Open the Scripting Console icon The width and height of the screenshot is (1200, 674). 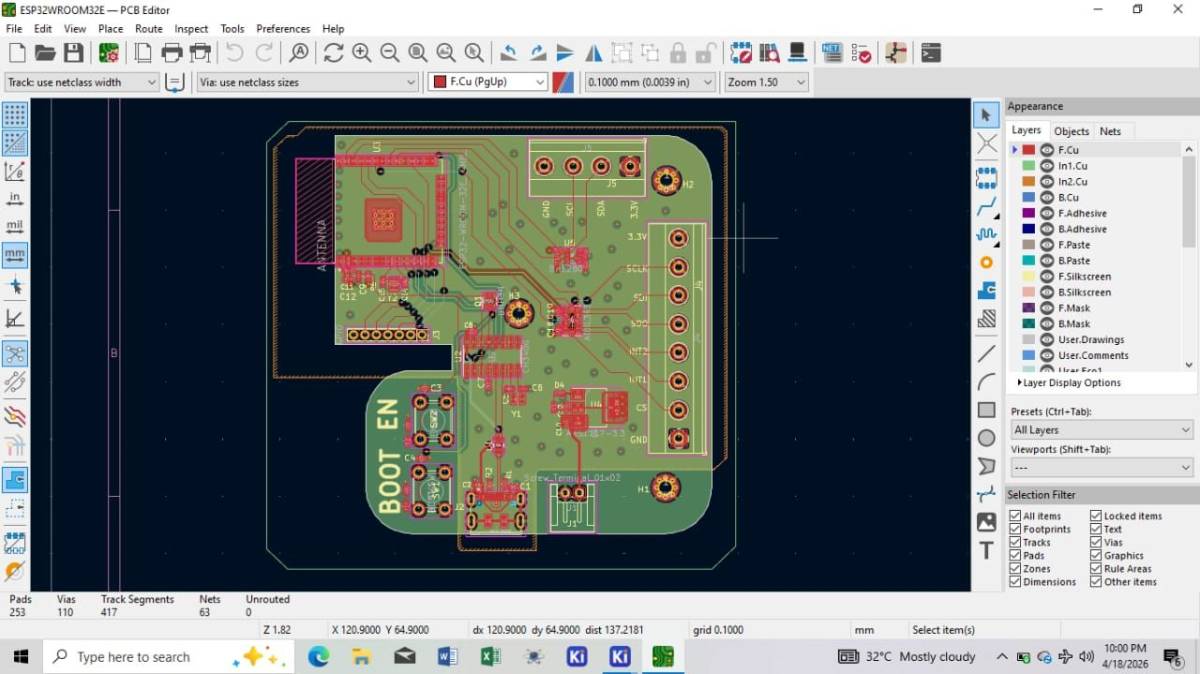[x=931, y=52]
